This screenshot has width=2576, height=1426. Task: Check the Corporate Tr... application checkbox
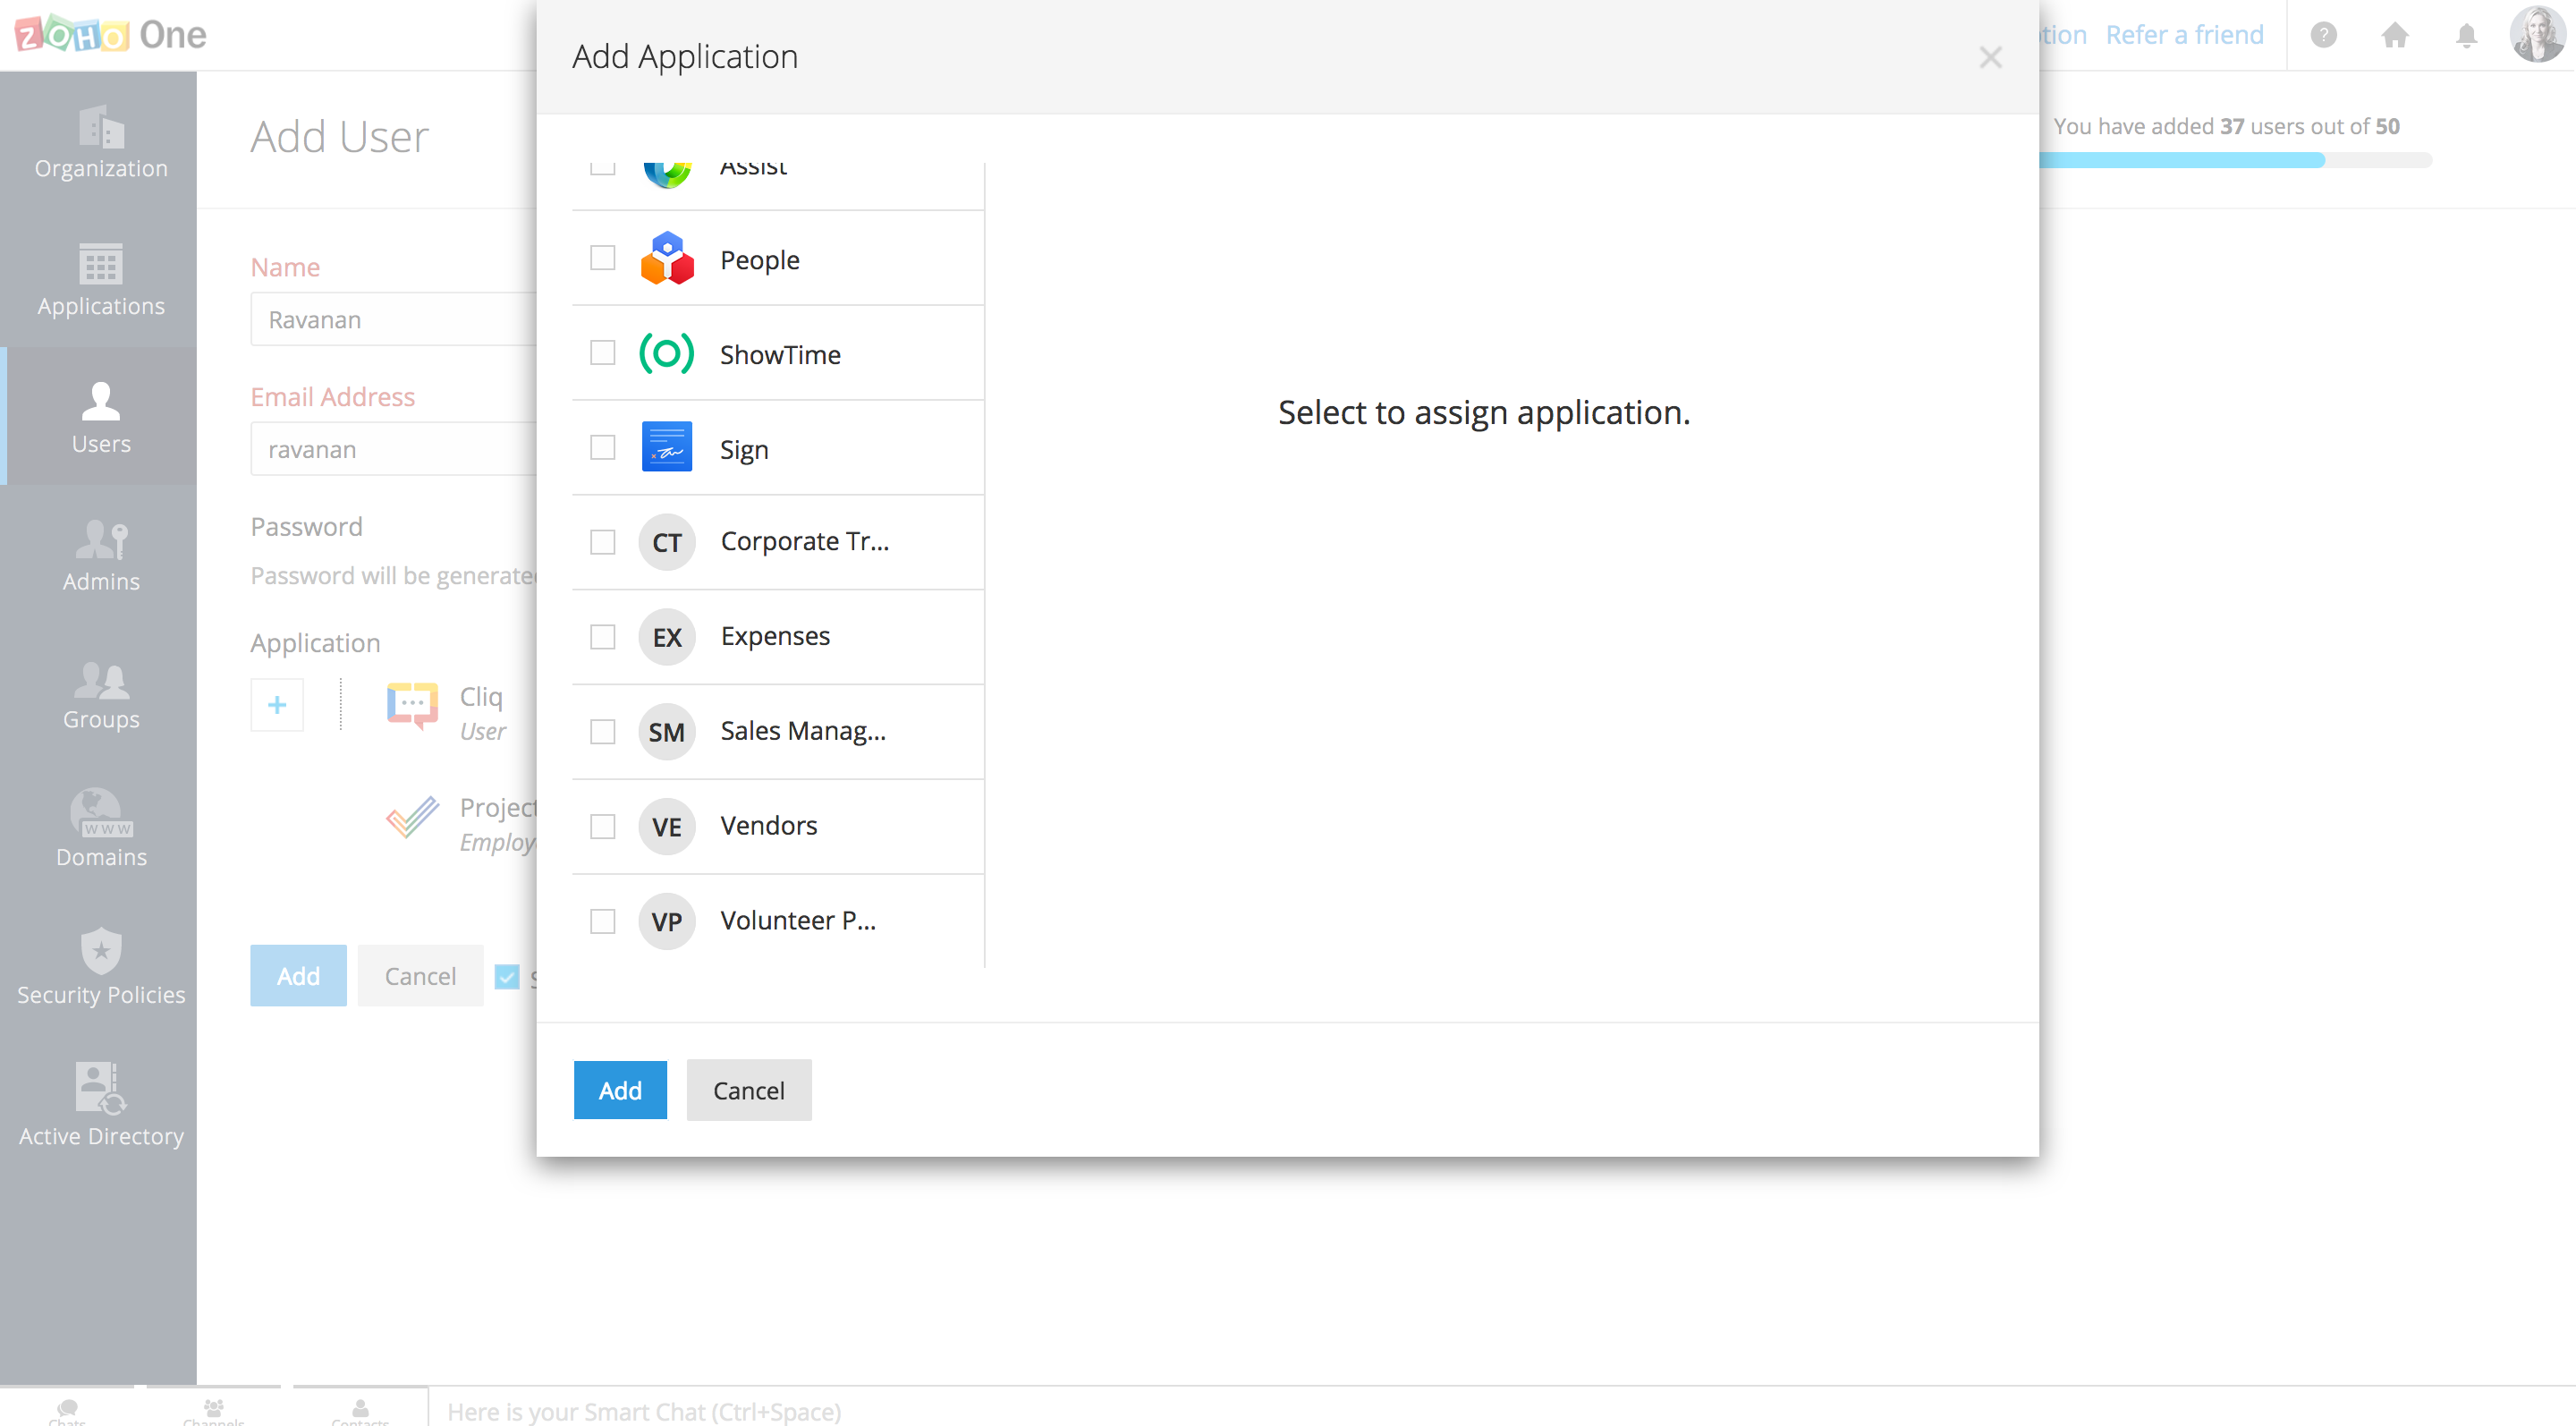coord(602,542)
